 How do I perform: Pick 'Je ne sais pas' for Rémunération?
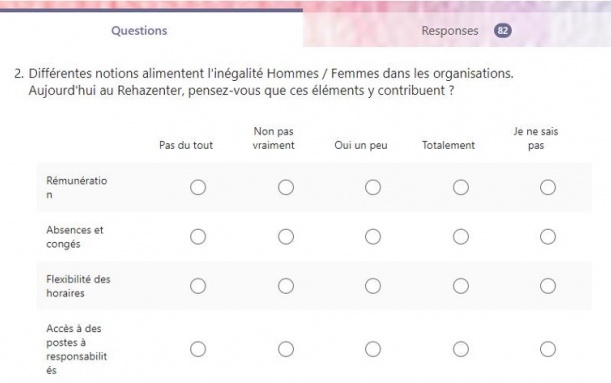(548, 187)
